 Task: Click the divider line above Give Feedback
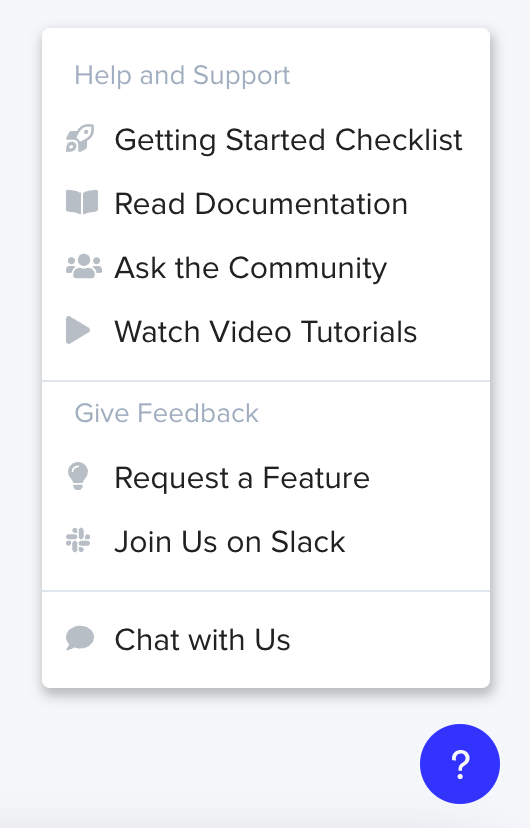(266, 381)
